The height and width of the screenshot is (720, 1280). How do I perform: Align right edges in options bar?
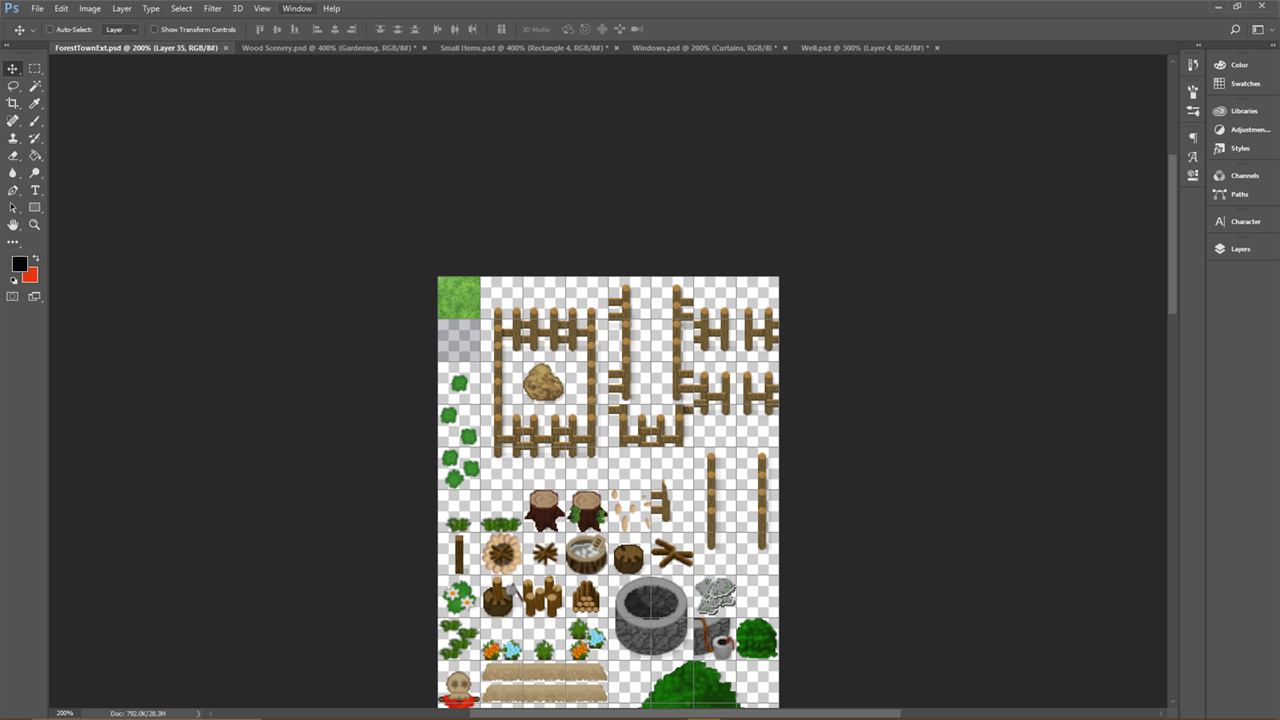click(352, 30)
